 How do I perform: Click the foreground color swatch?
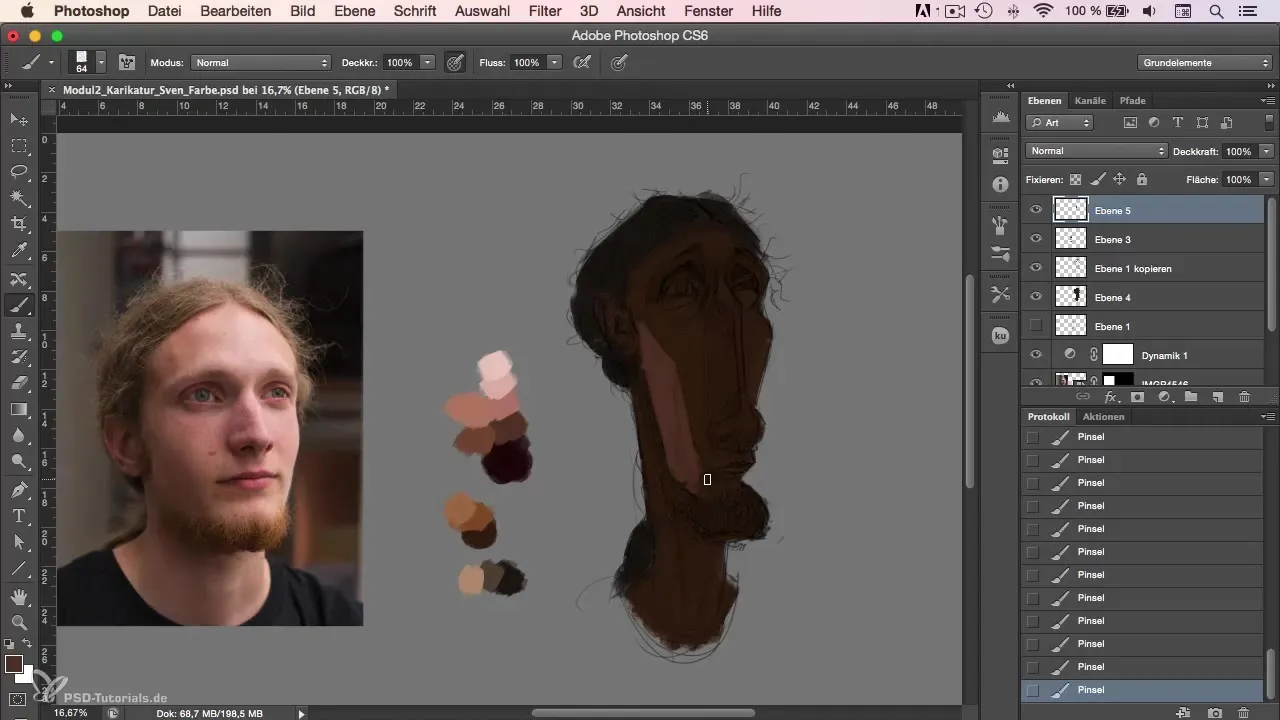13,664
